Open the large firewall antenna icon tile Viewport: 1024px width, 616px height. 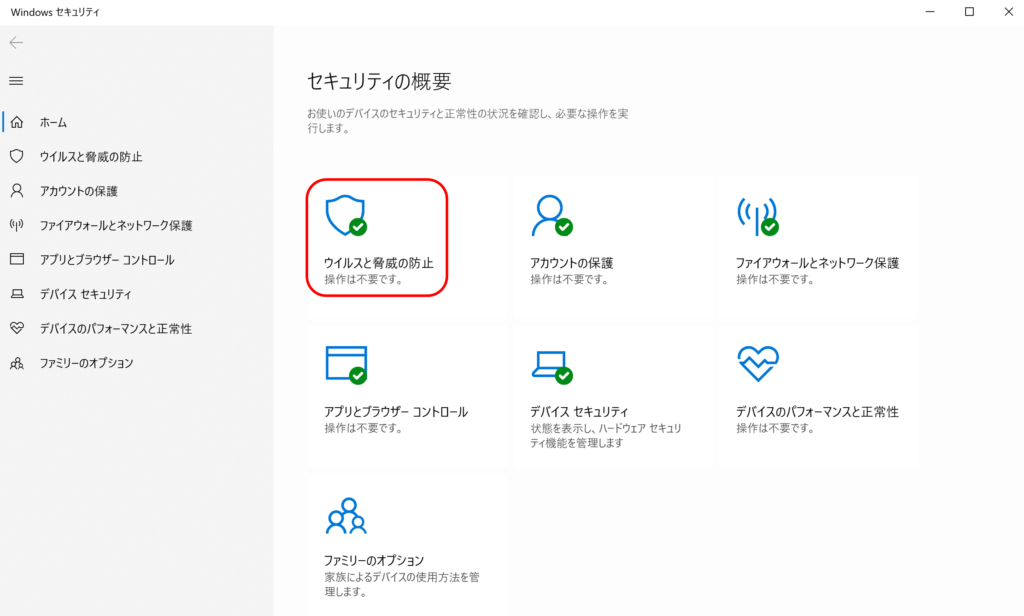[x=758, y=216]
